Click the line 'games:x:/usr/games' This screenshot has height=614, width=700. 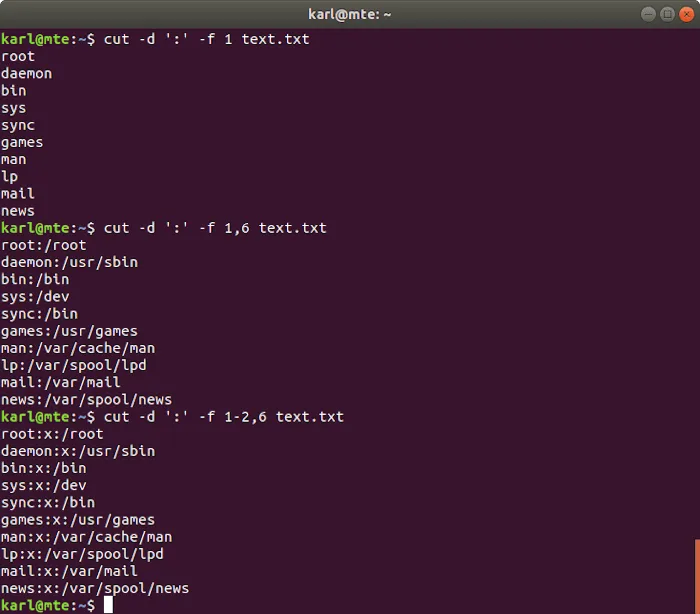tap(78, 520)
